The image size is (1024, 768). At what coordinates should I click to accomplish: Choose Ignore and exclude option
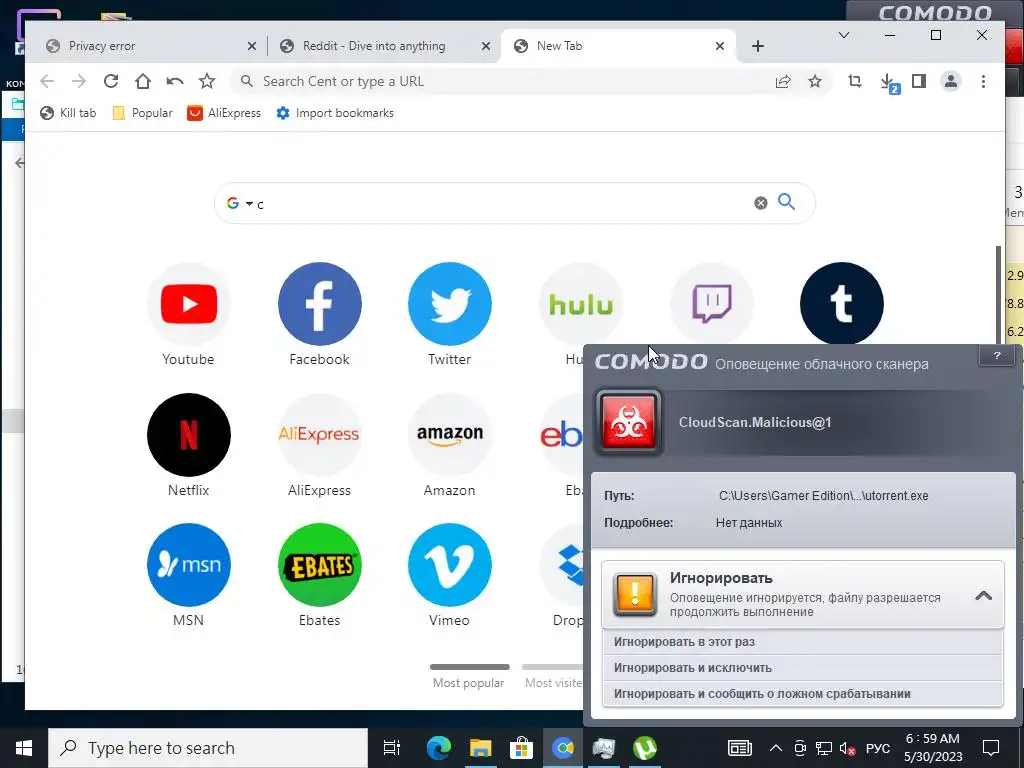click(802, 668)
